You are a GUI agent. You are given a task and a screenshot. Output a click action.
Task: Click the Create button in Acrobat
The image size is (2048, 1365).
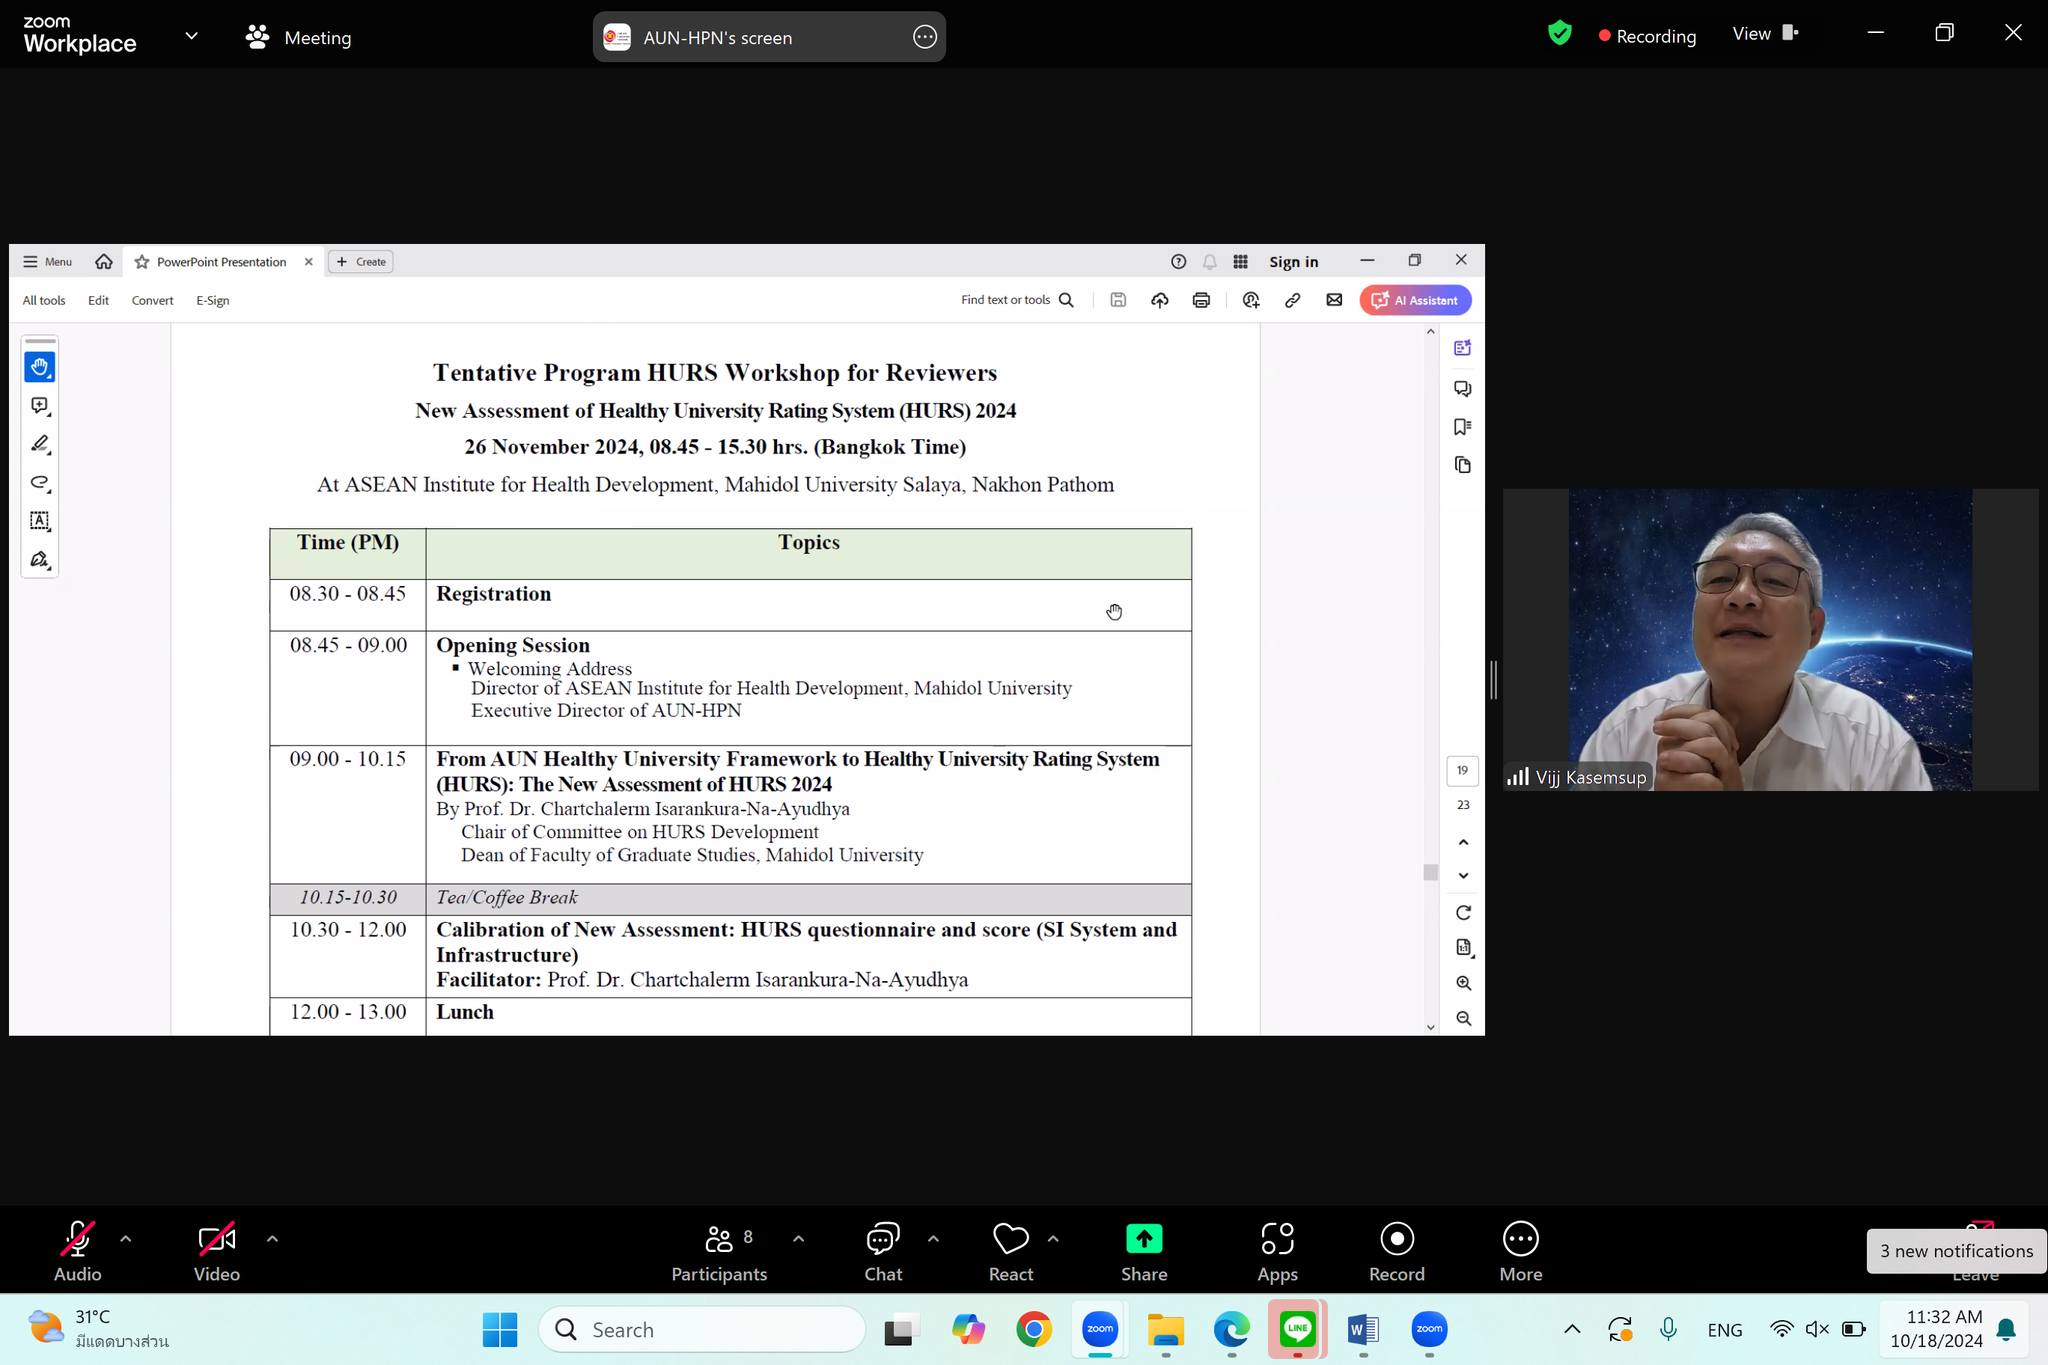[361, 262]
